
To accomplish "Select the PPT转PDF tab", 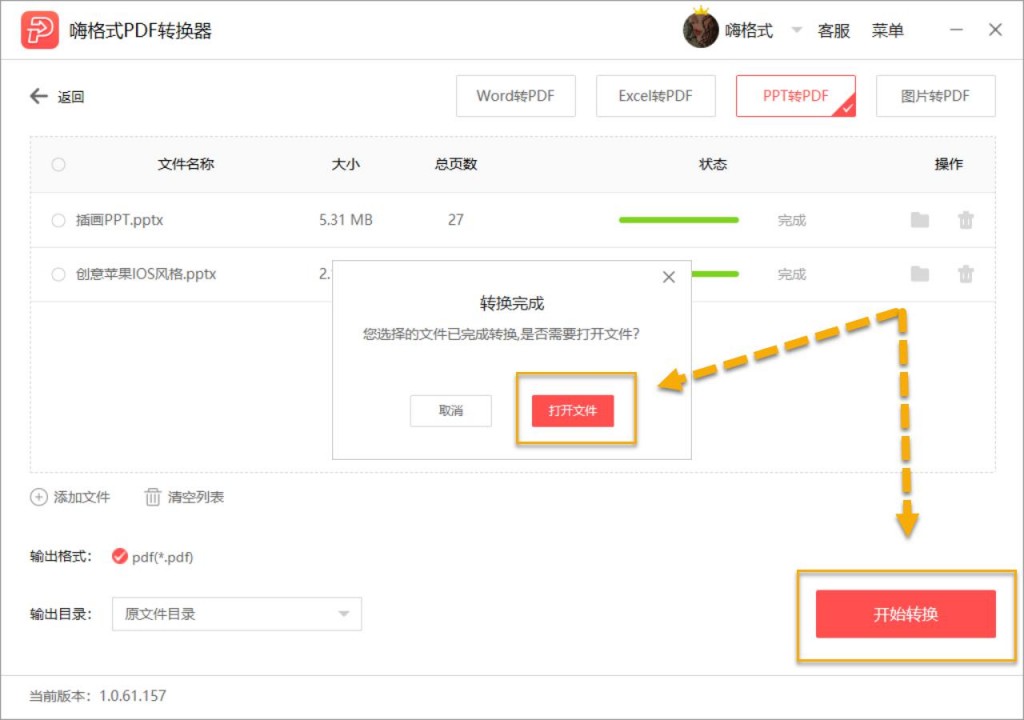I will [x=795, y=96].
